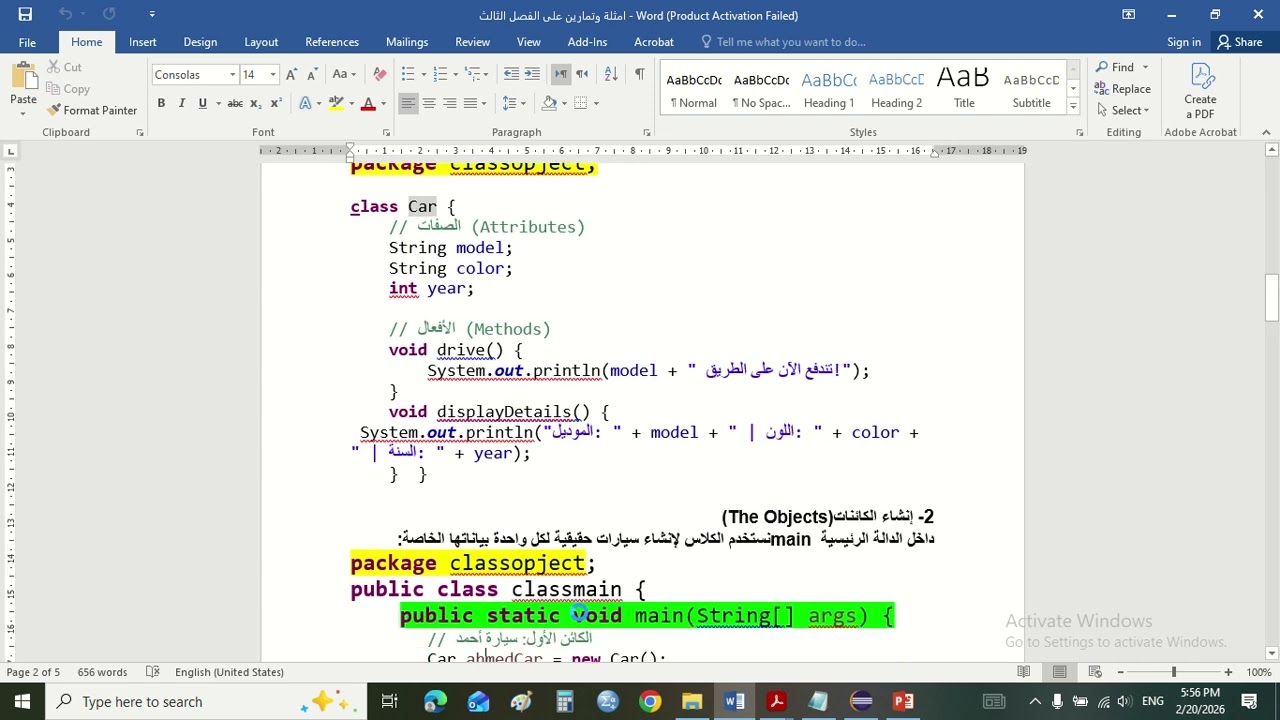This screenshot has width=1280, height=720.
Task: Switch to Web Layout view
Action: tap(1095, 672)
